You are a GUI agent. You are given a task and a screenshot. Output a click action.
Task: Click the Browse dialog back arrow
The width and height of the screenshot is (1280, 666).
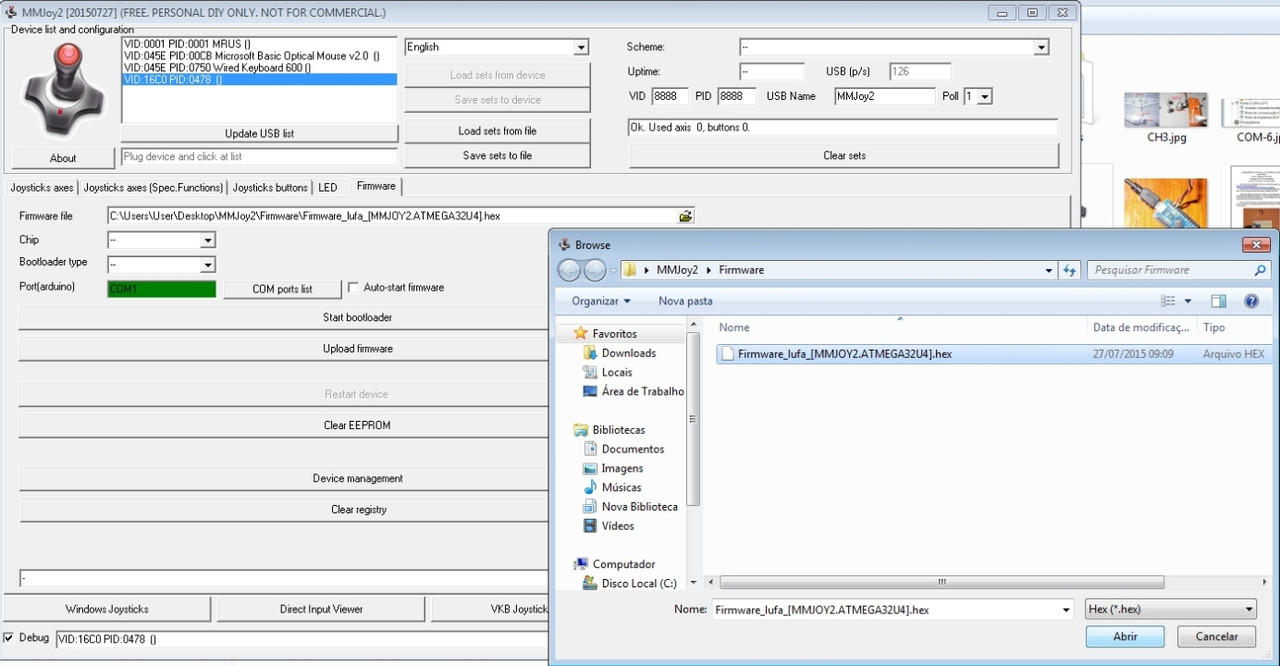[569, 270]
